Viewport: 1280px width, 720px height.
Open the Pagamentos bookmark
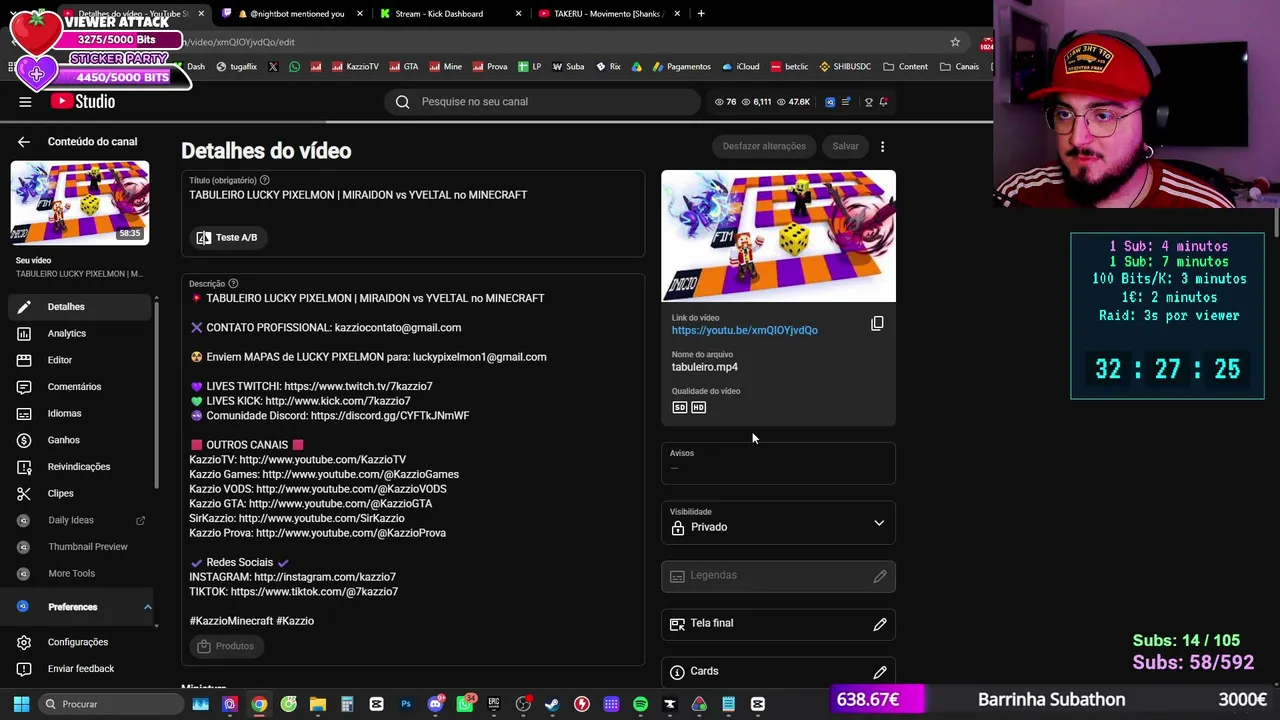[x=681, y=67]
